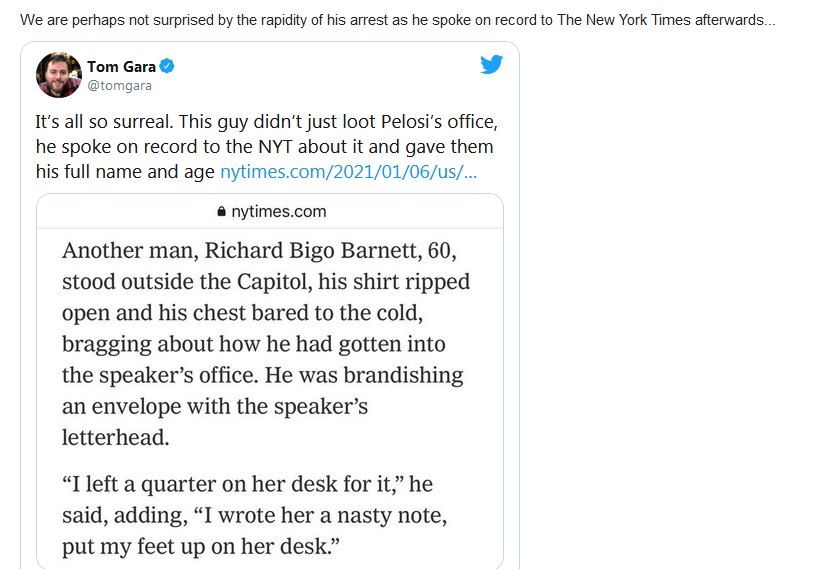Click the intro sentence above the tweet
The width and height of the screenshot is (836, 569).
[398, 20]
